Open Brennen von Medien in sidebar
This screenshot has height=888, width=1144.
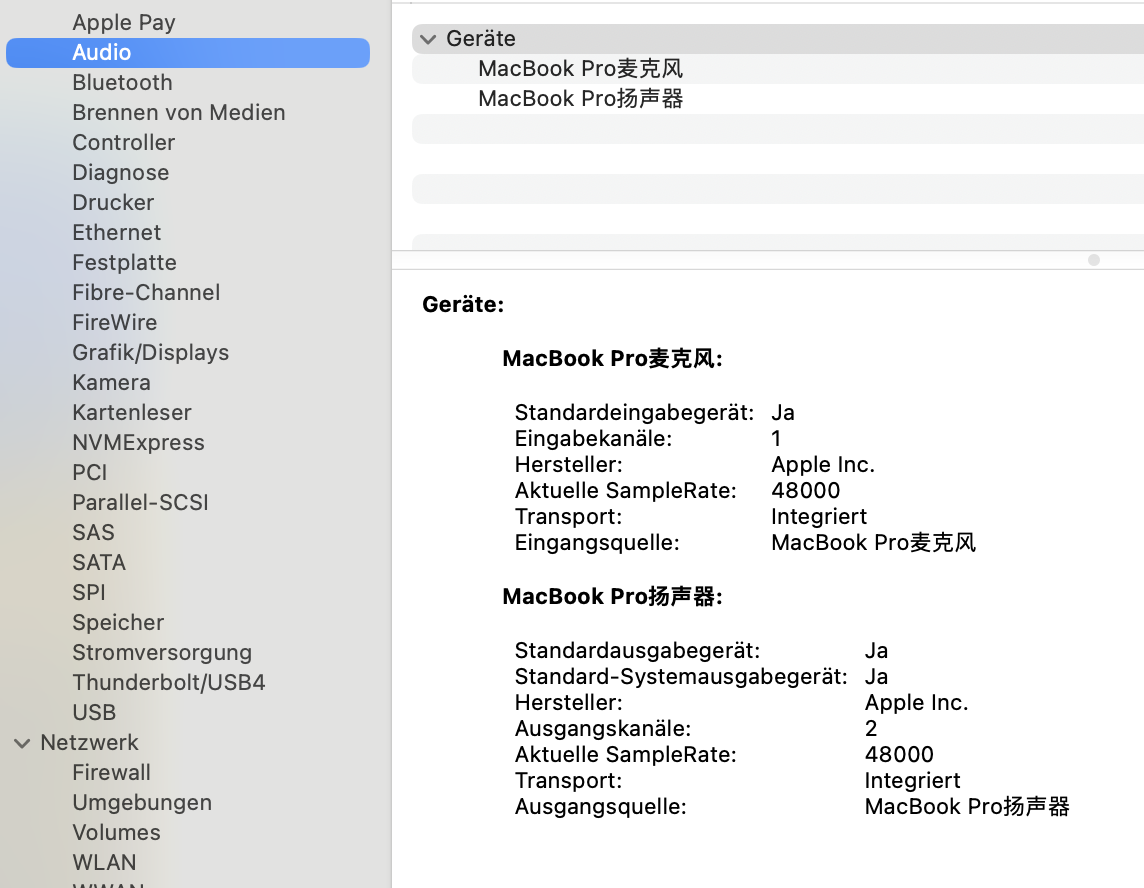179,112
